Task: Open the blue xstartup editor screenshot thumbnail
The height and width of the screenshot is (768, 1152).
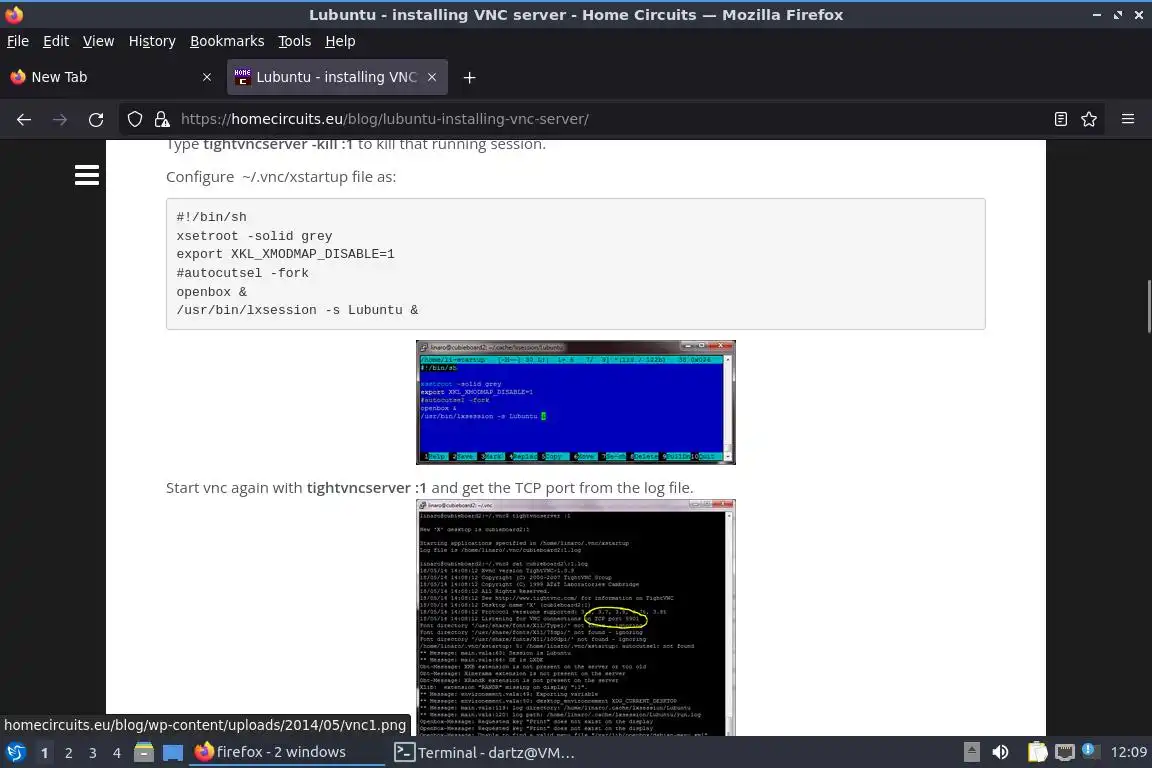Action: coord(575,402)
